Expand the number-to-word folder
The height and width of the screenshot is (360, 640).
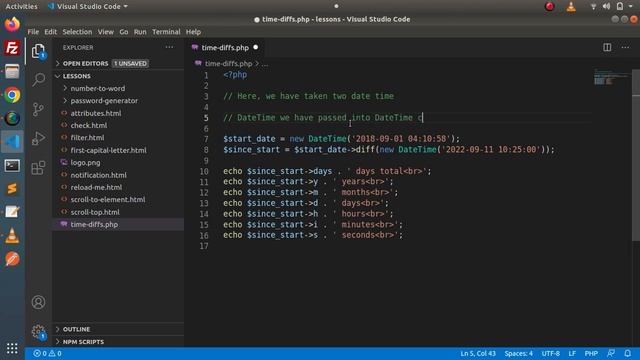pyautogui.click(x=98, y=88)
